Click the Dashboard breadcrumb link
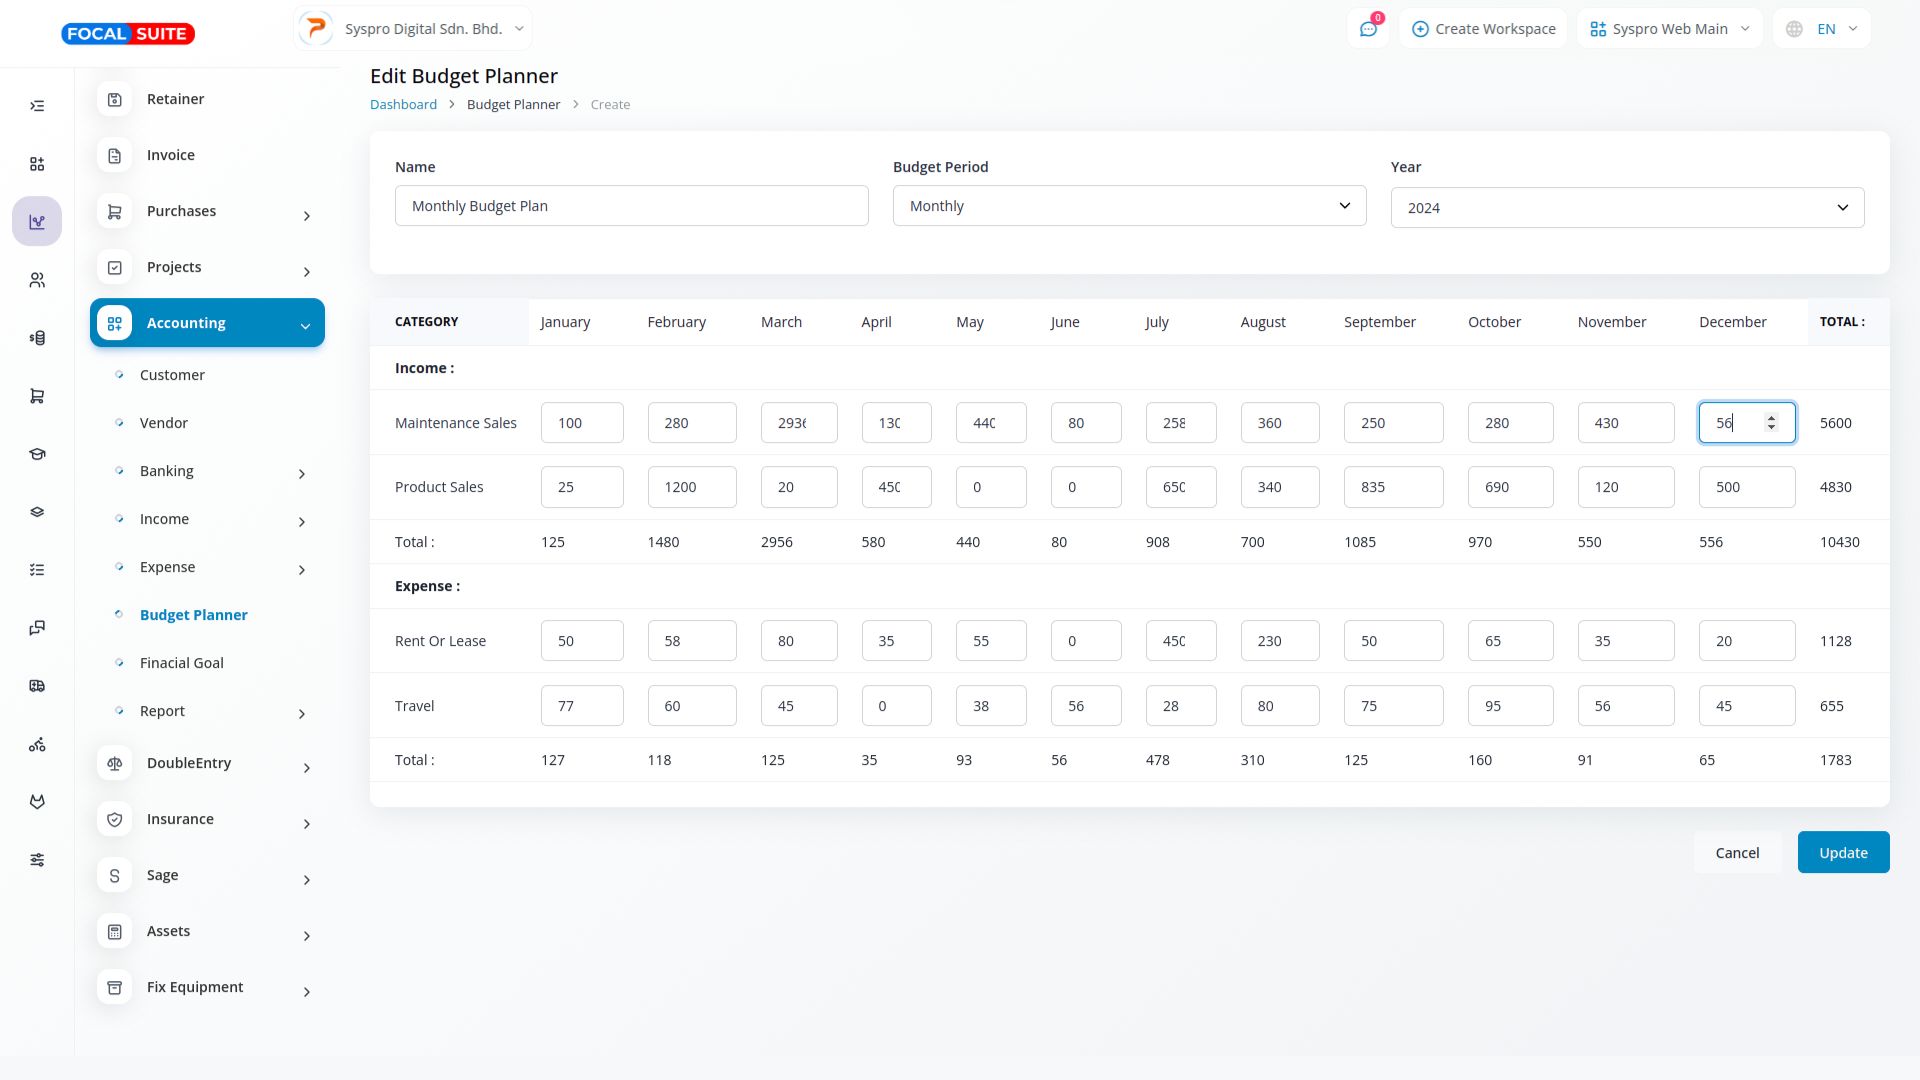This screenshot has height=1080, width=1920. (x=403, y=105)
